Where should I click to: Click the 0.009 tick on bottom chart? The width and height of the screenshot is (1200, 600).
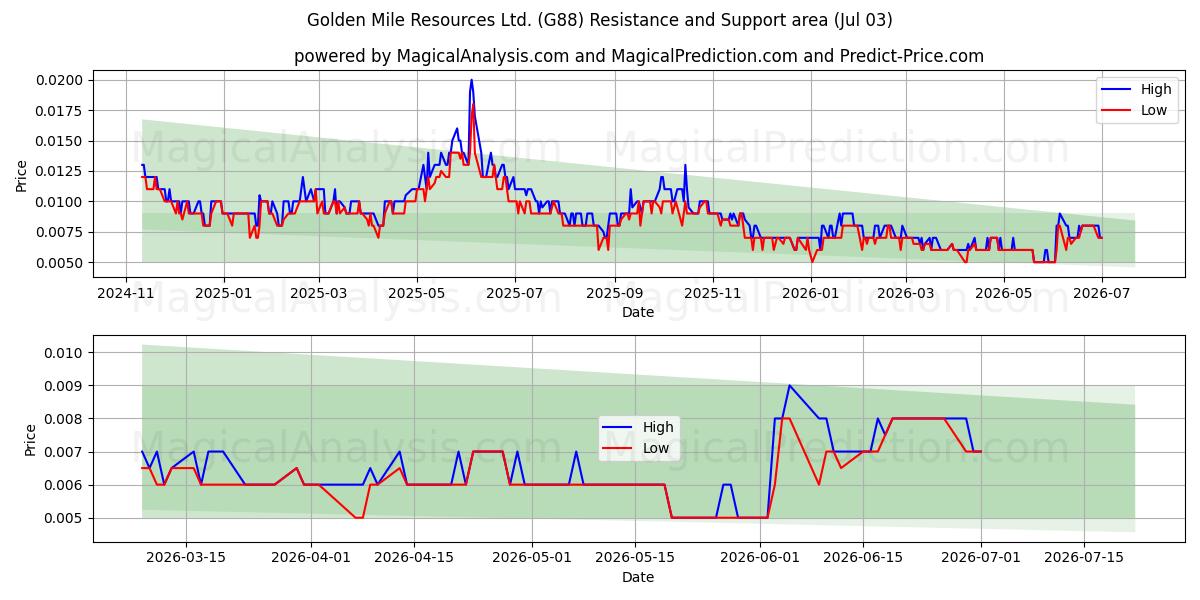(x=65, y=385)
